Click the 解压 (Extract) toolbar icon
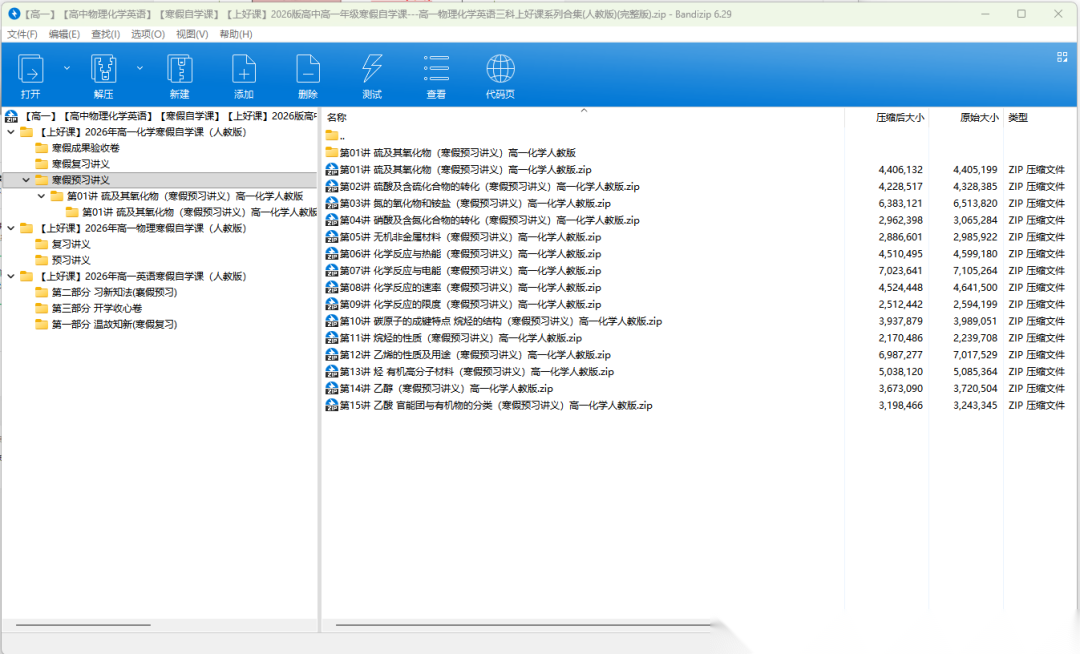This screenshot has height=654, width=1080. pyautogui.click(x=104, y=70)
